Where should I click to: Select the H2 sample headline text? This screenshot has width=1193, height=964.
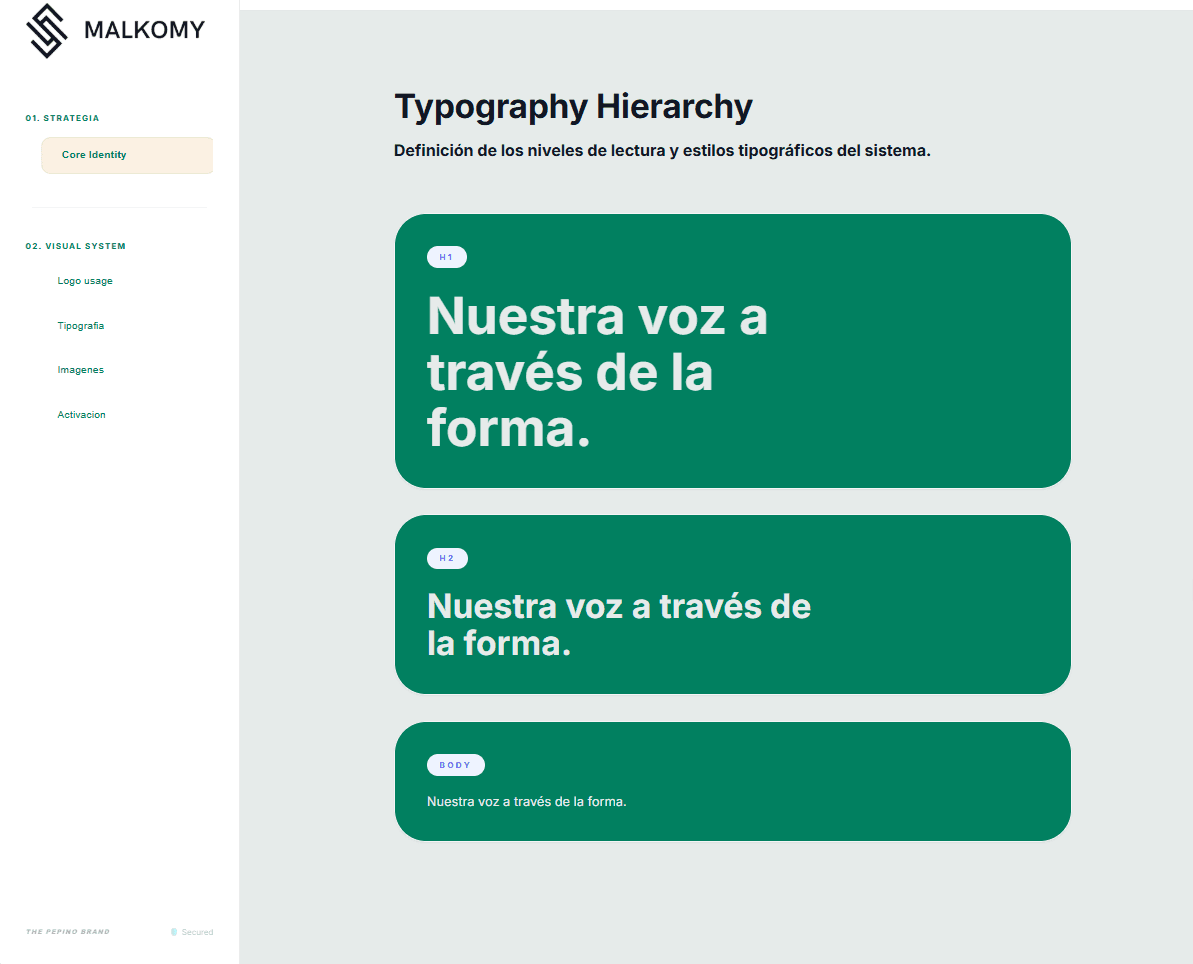[619, 624]
